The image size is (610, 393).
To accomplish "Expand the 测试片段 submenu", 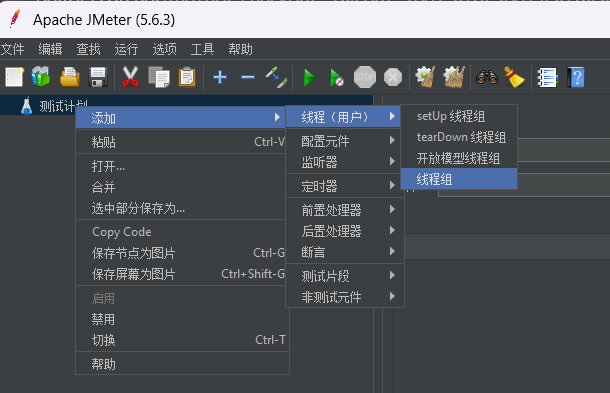I will (345, 276).
